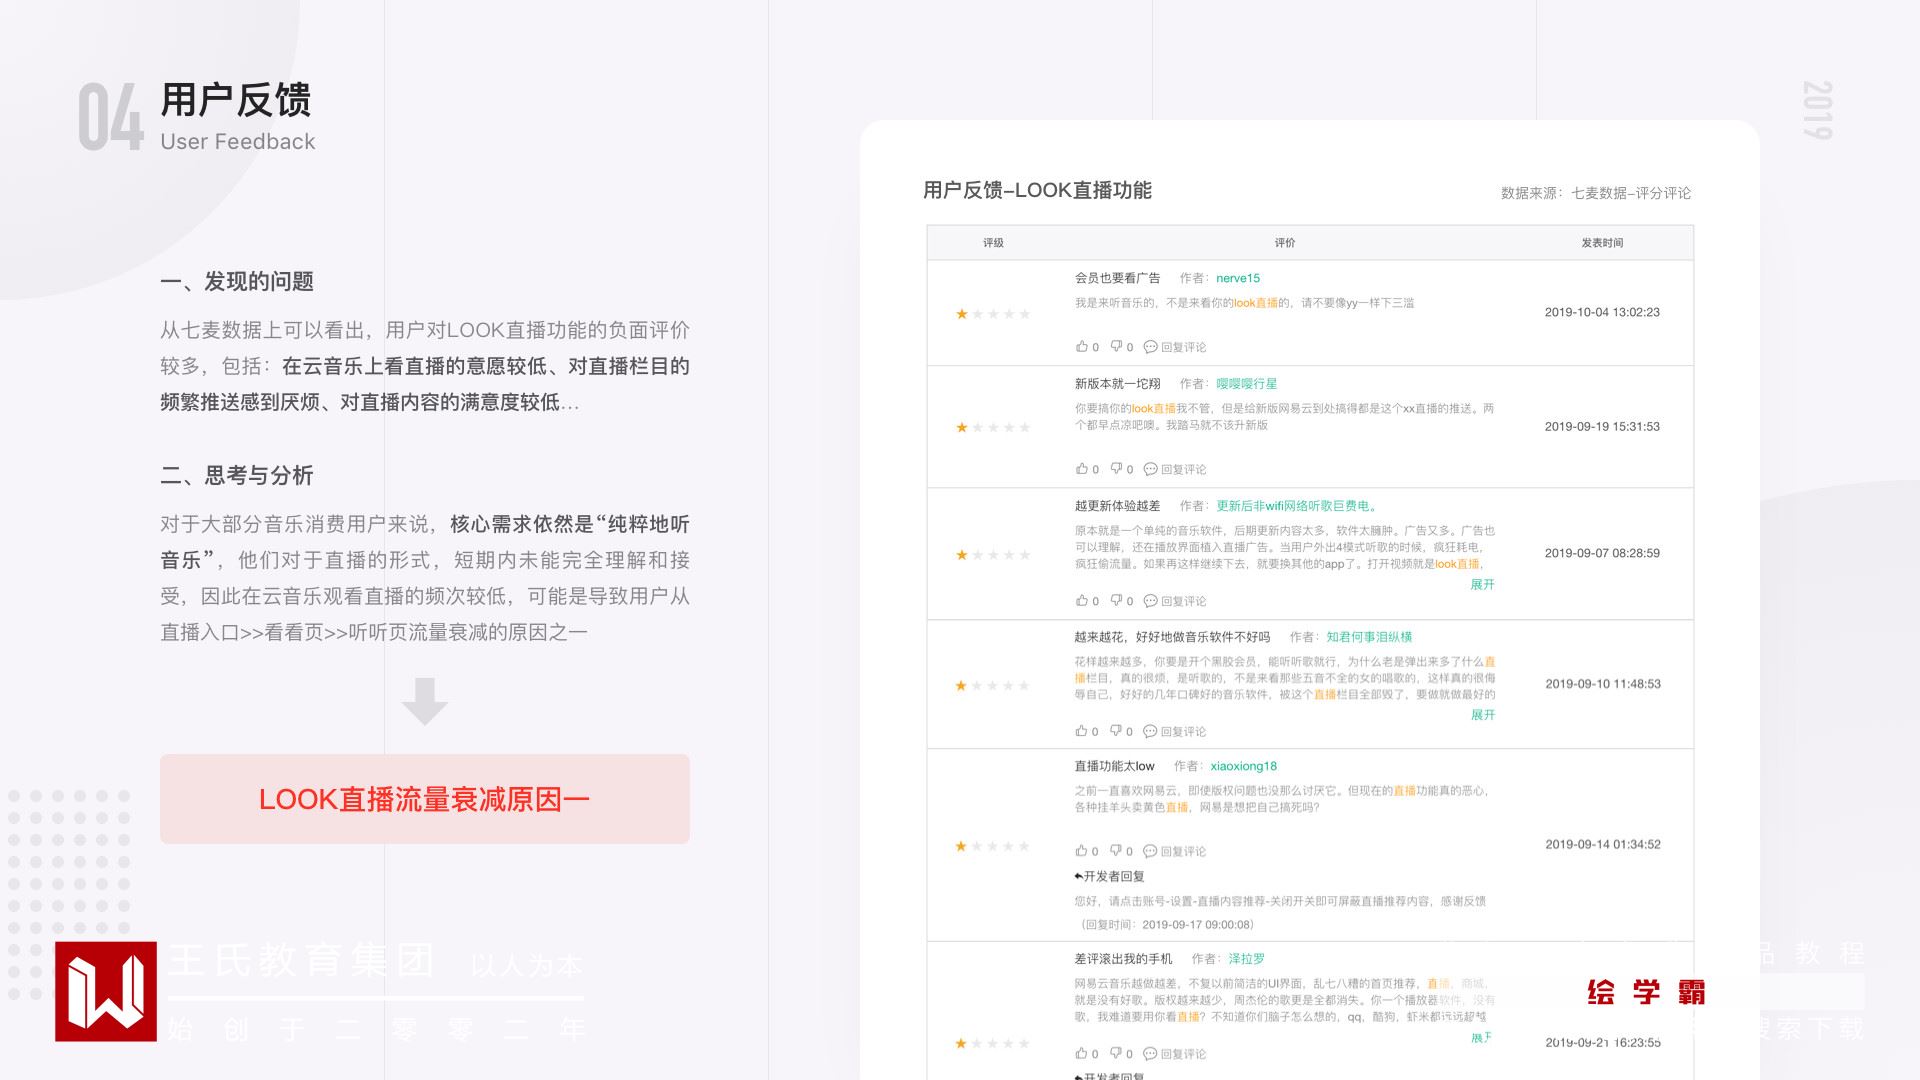Click thumbs-down icon on nerve15 review
Viewport: 1920px width, 1080px height.
click(1116, 346)
